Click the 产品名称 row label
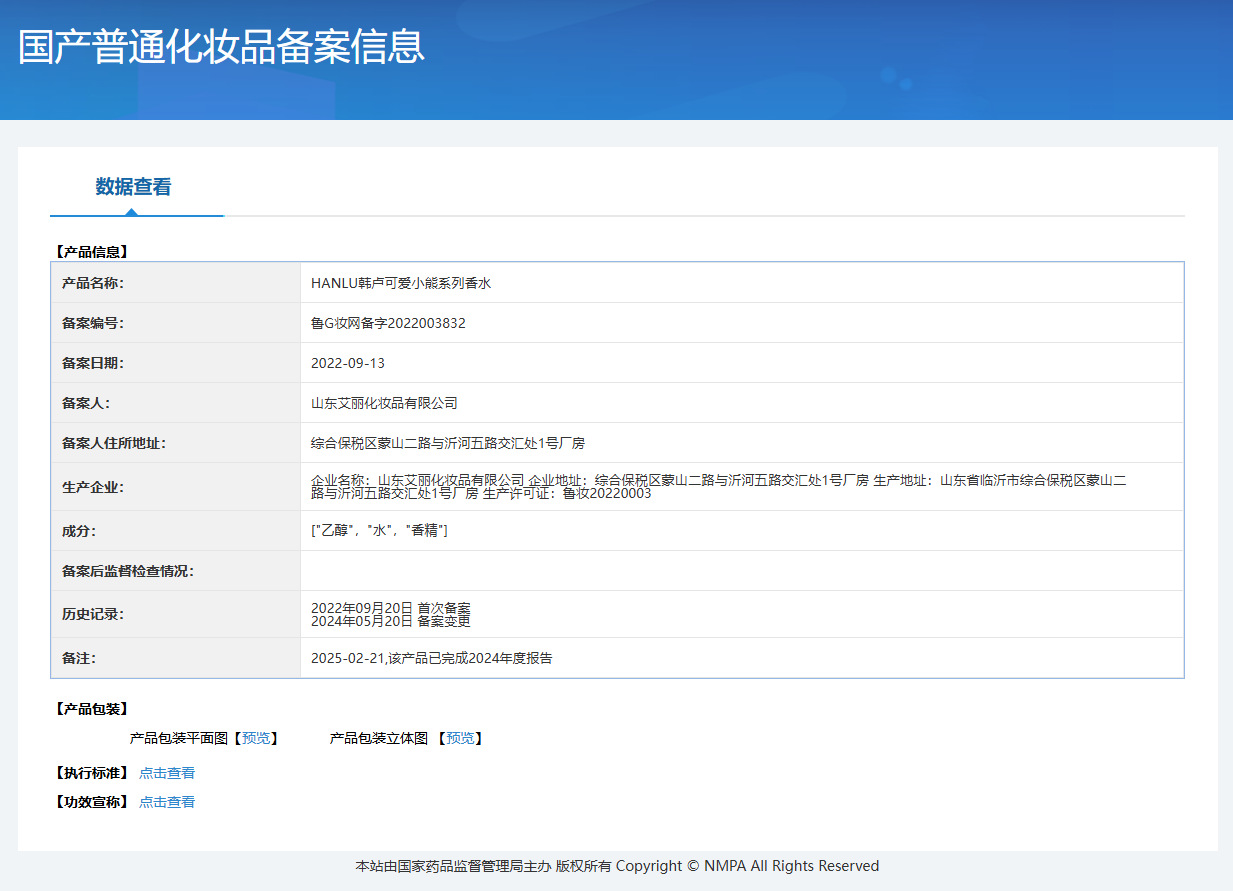1233x891 pixels. 93,283
